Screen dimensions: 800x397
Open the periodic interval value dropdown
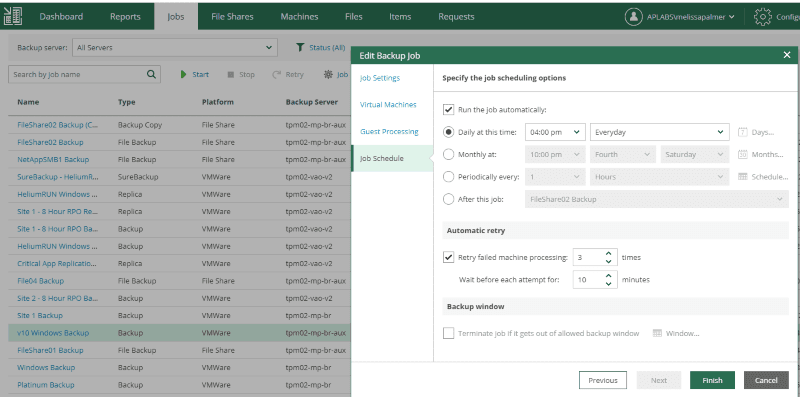coord(555,177)
